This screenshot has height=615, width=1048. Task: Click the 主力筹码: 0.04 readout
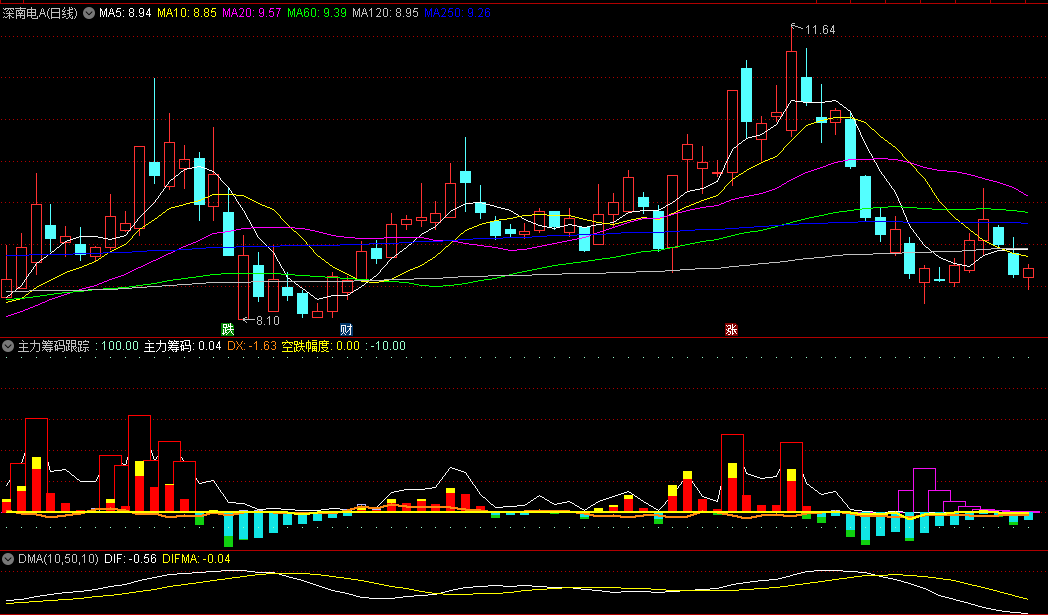click(182, 346)
